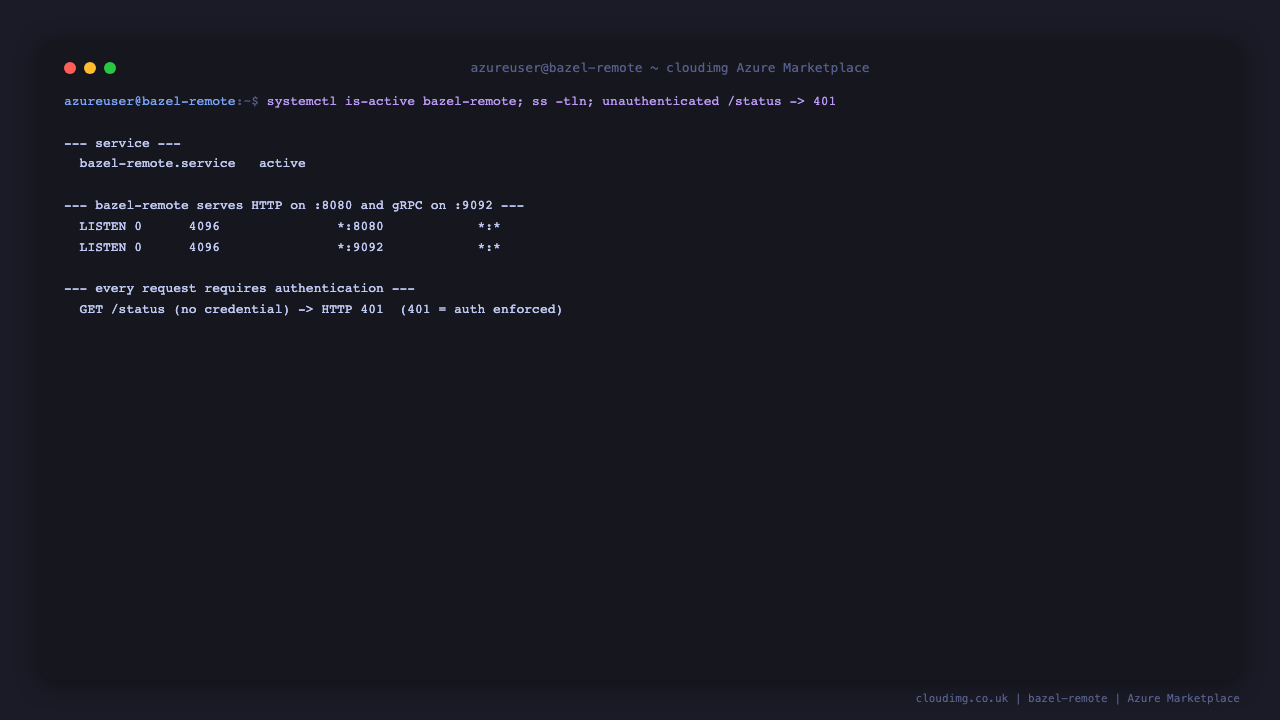Screen dimensions: 1280x720
Task: Click '(401 = auth enforced)' note
Action: 482,309
